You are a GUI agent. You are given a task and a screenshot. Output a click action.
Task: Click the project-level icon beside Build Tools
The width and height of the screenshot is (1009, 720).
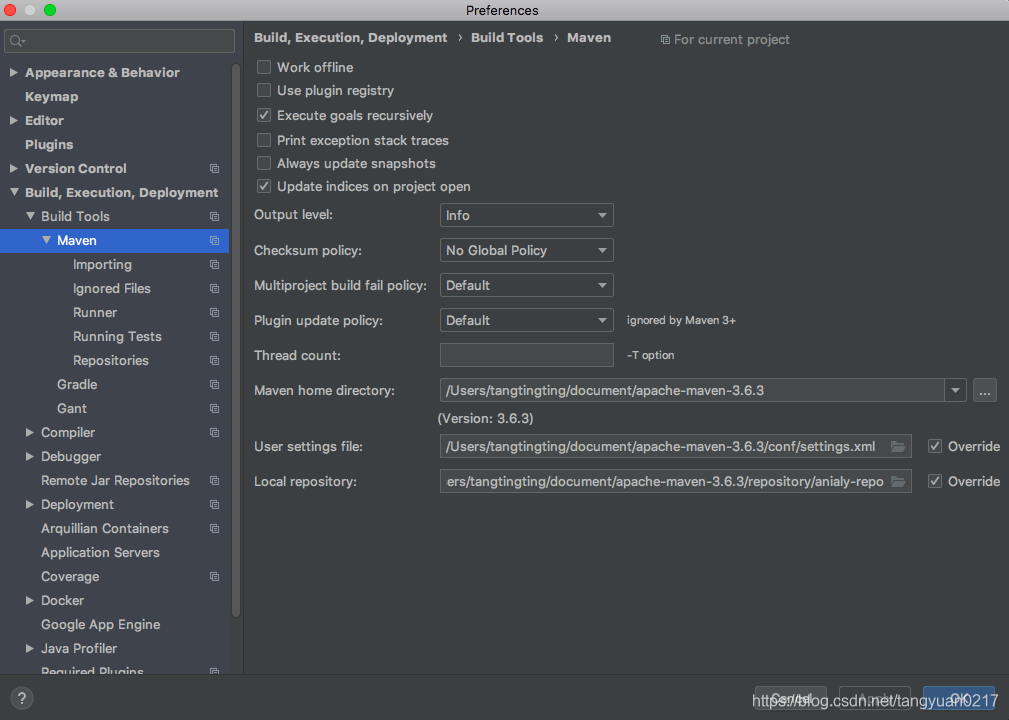[x=214, y=217]
